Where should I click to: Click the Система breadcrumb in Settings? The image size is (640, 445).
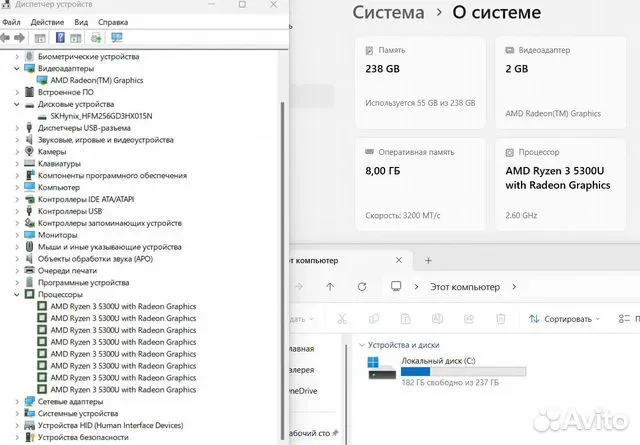click(389, 12)
